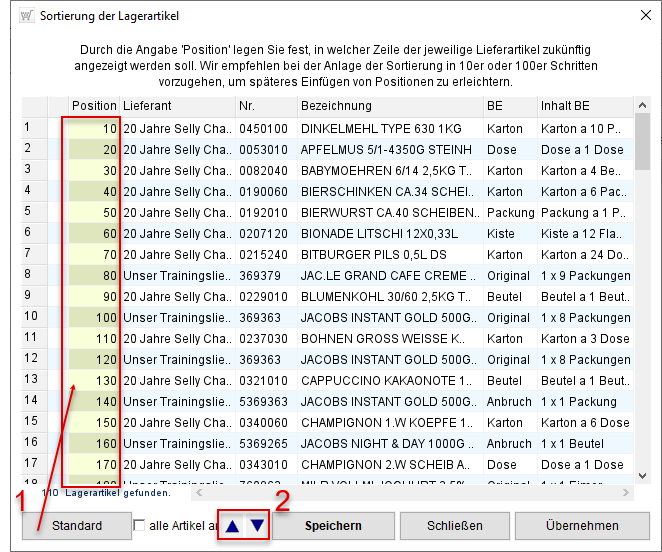Image resolution: width=662 pixels, height=552 pixels.
Task: Click the Schließen button
Action: [x=455, y=526]
